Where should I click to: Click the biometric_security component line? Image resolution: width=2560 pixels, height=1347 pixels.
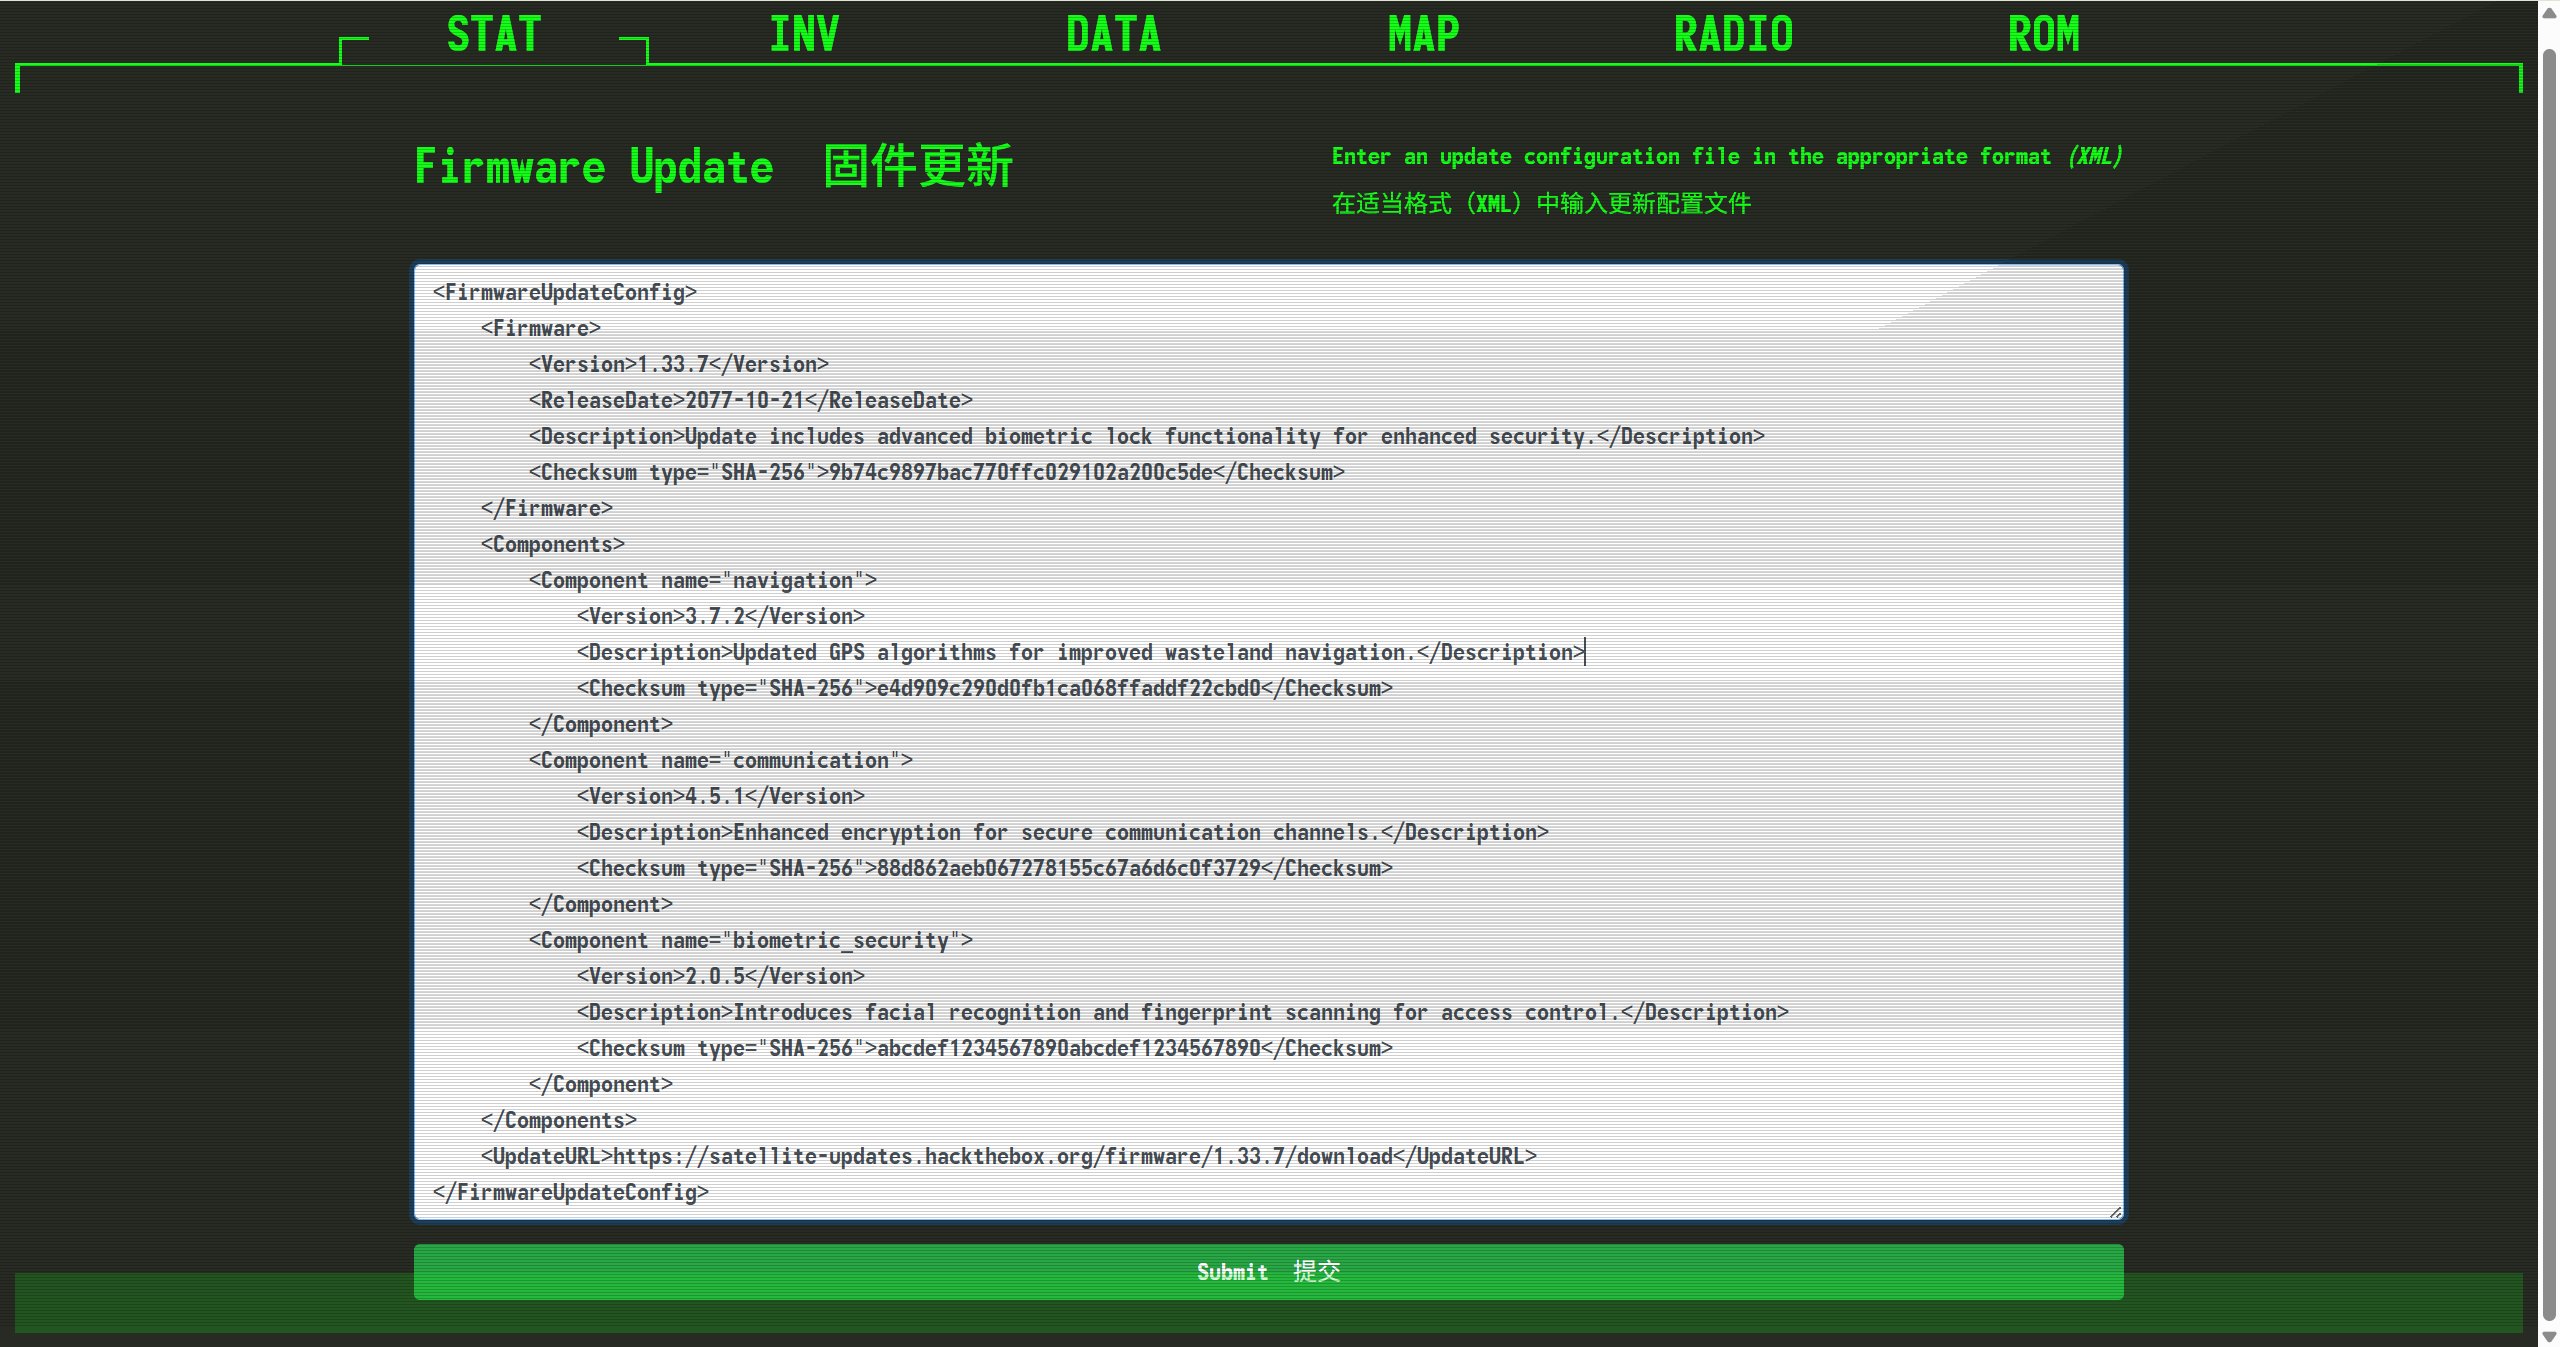tap(750, 940)
